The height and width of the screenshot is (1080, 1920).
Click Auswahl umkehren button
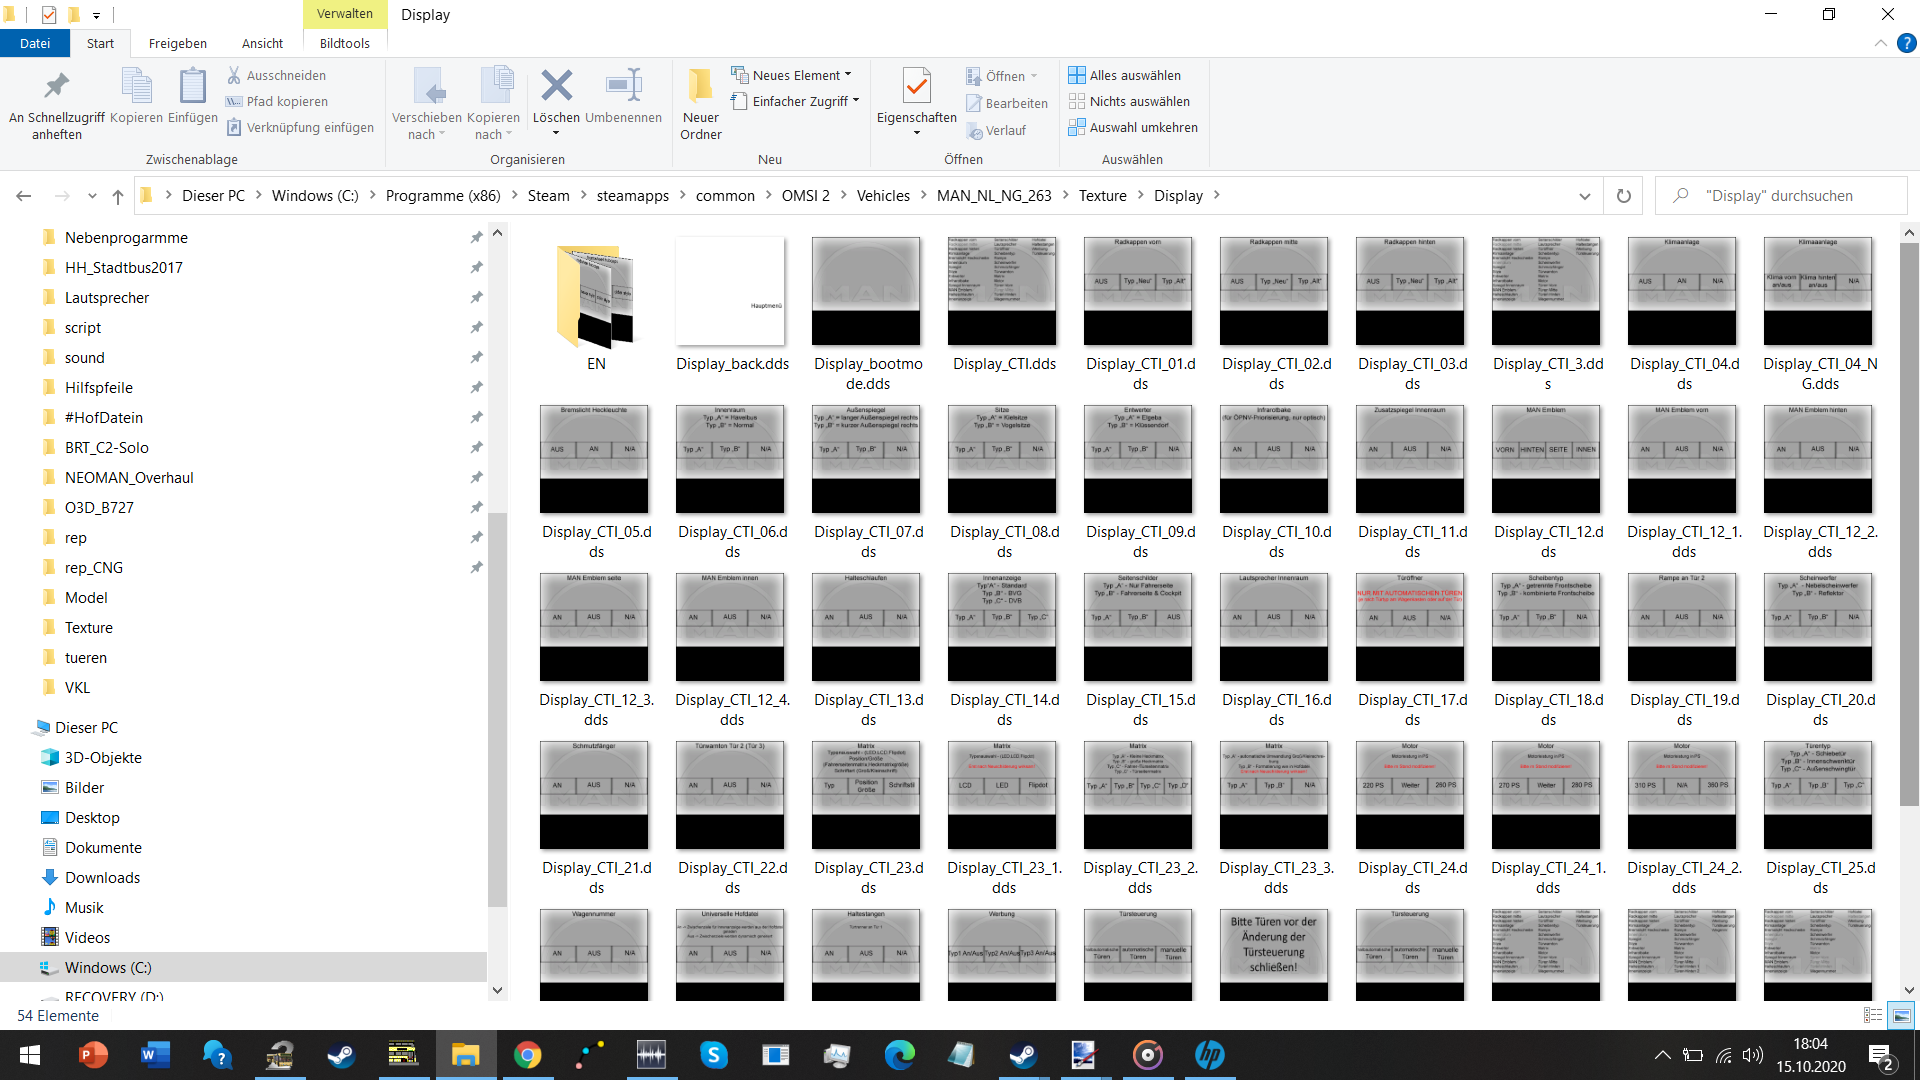click(1133, 127)
